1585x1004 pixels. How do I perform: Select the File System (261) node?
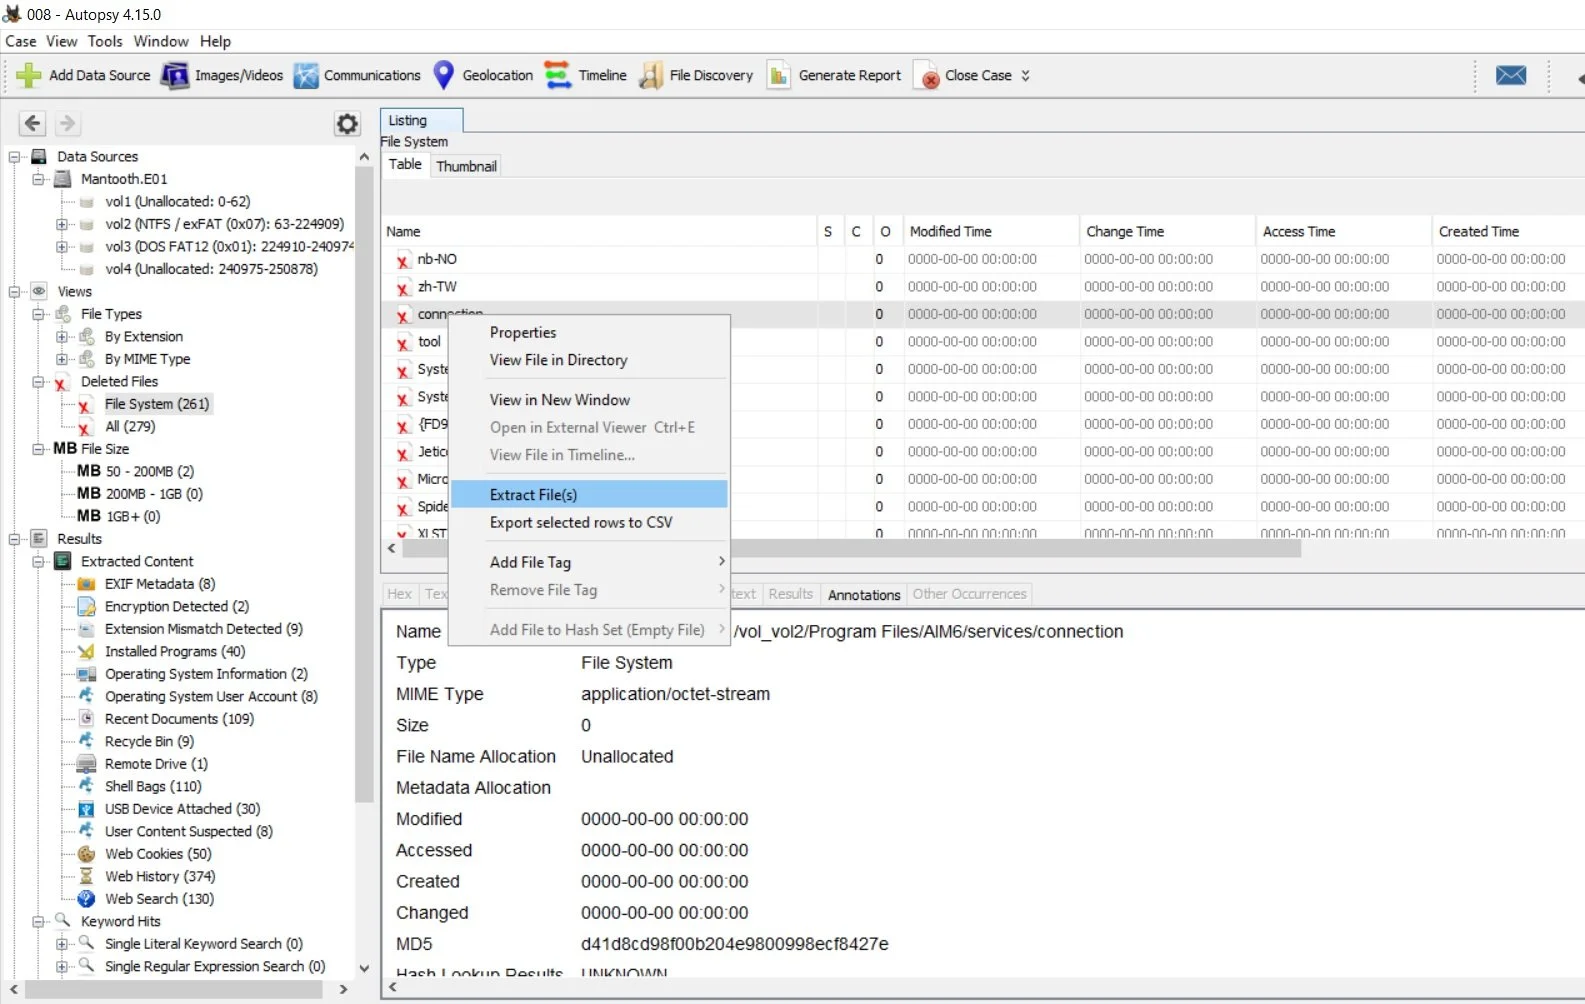point(157,404)
